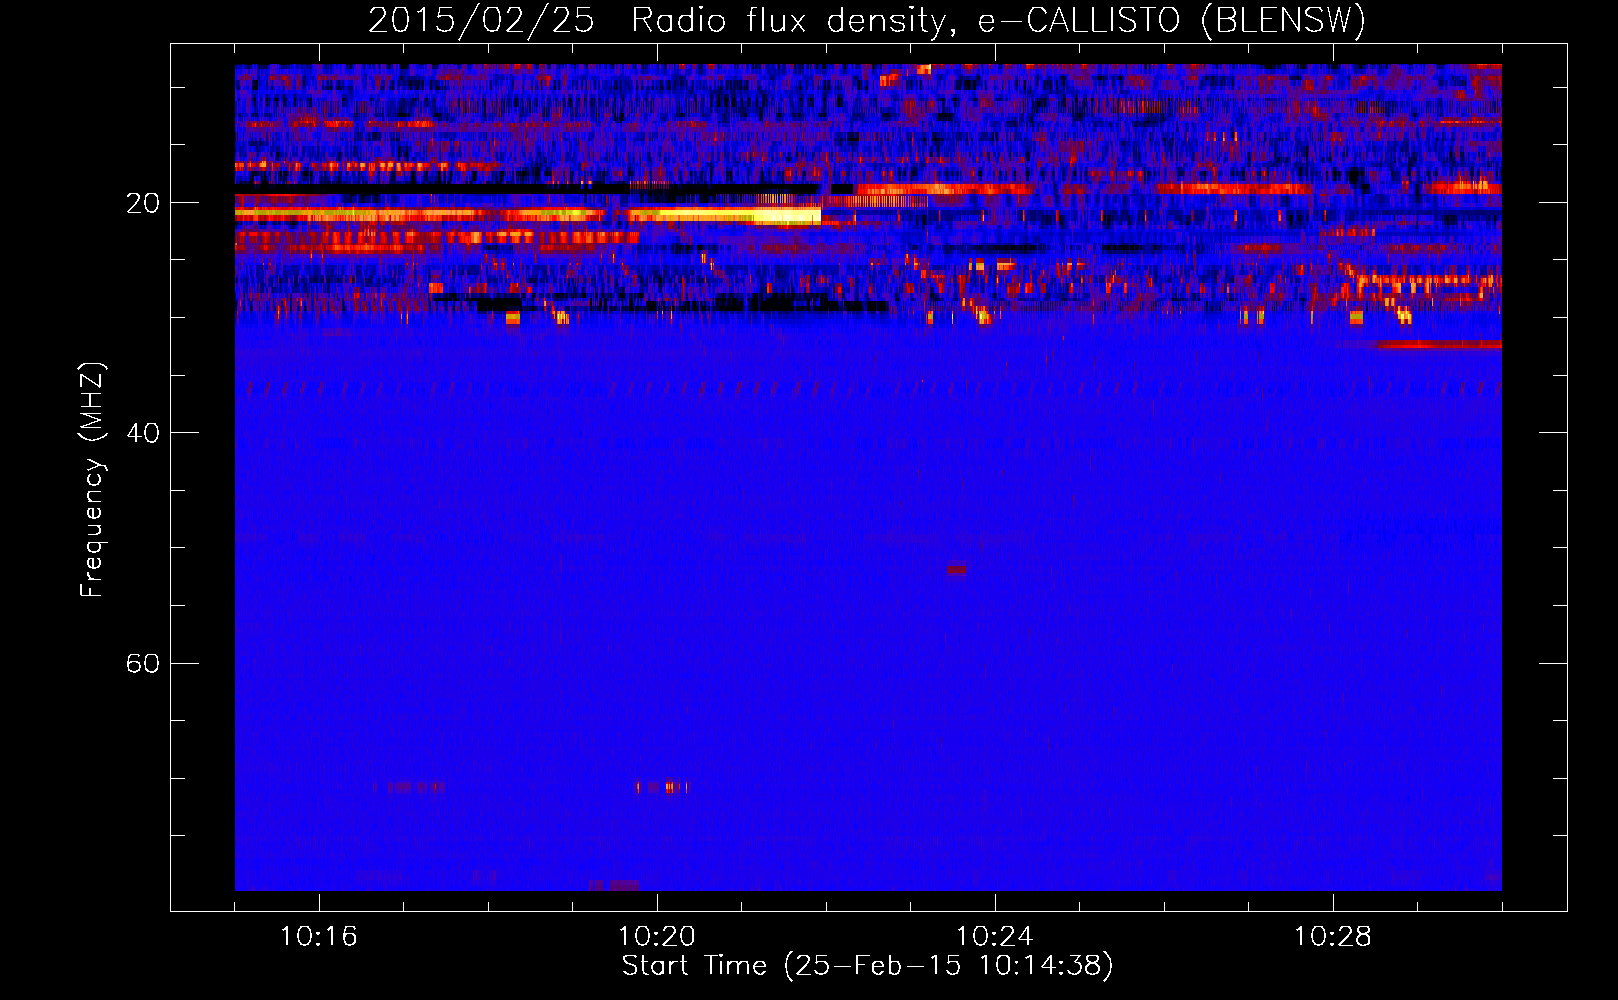This screenshot has width=1618, height=1000.
Task: Click the '10:16' time axis label
Action: click(x=319, y=937)
